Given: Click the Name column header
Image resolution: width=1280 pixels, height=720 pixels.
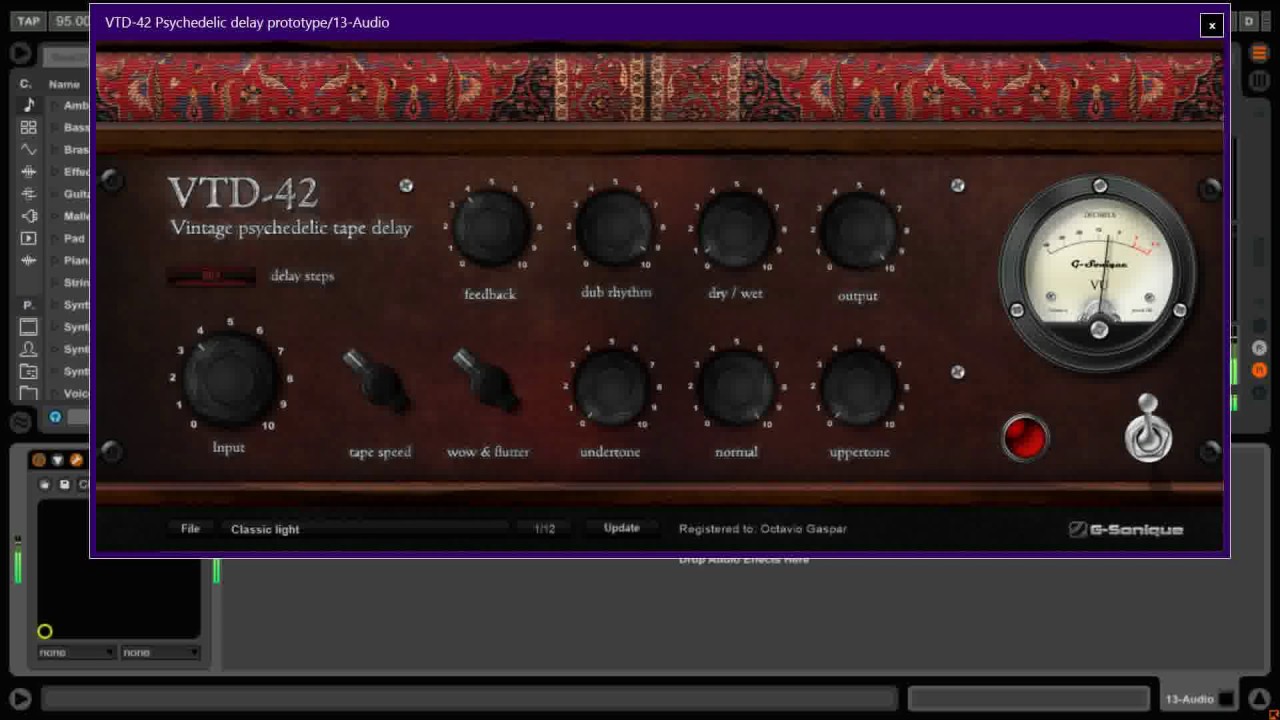Looking at the screenshot, I should [64, 84].
